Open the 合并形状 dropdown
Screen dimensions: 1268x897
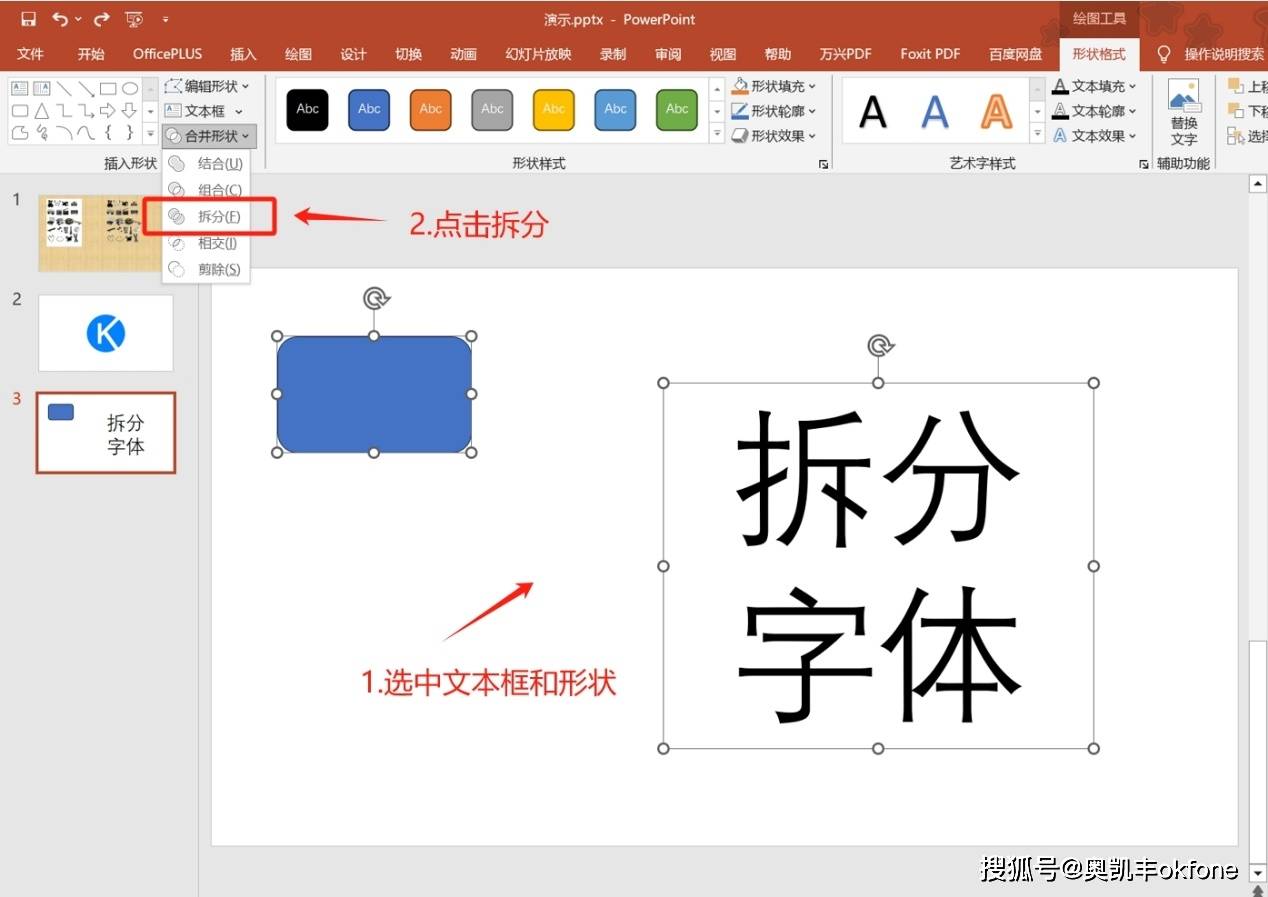pos(209,135)
